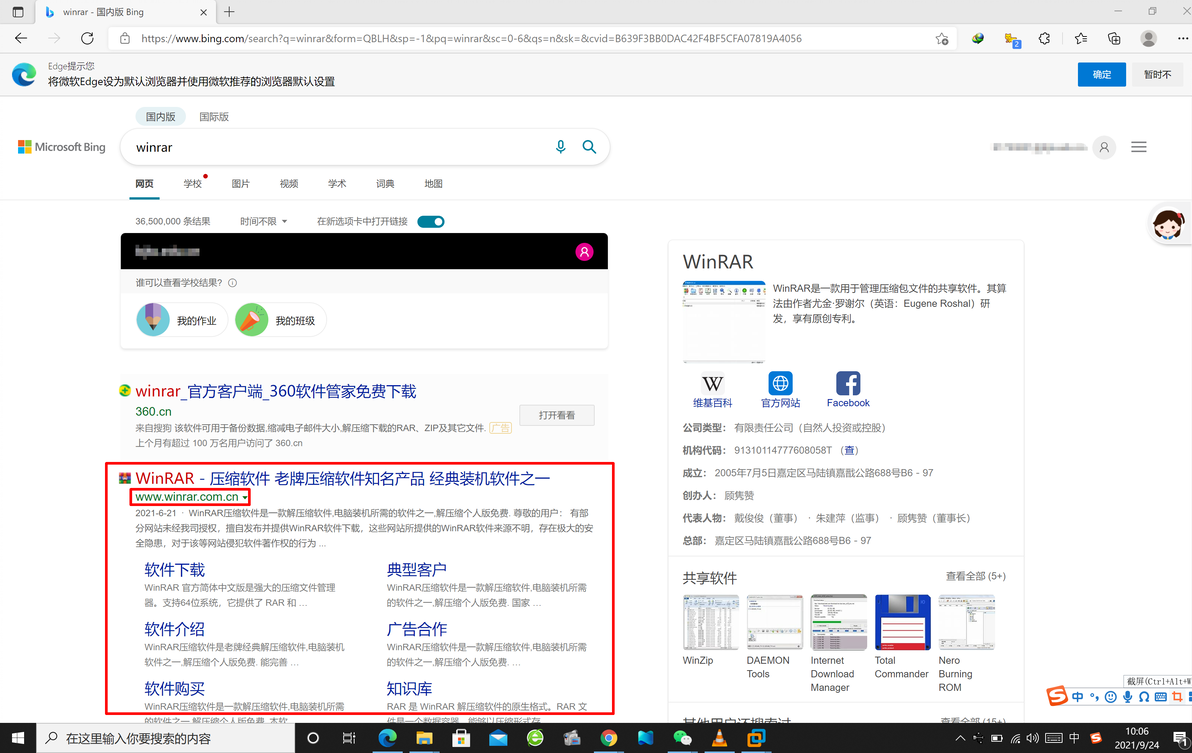Viewport: 1192px width, 753px height.
Task: Open a new browser tab with plus icon
Action: [x=229, y=11]
